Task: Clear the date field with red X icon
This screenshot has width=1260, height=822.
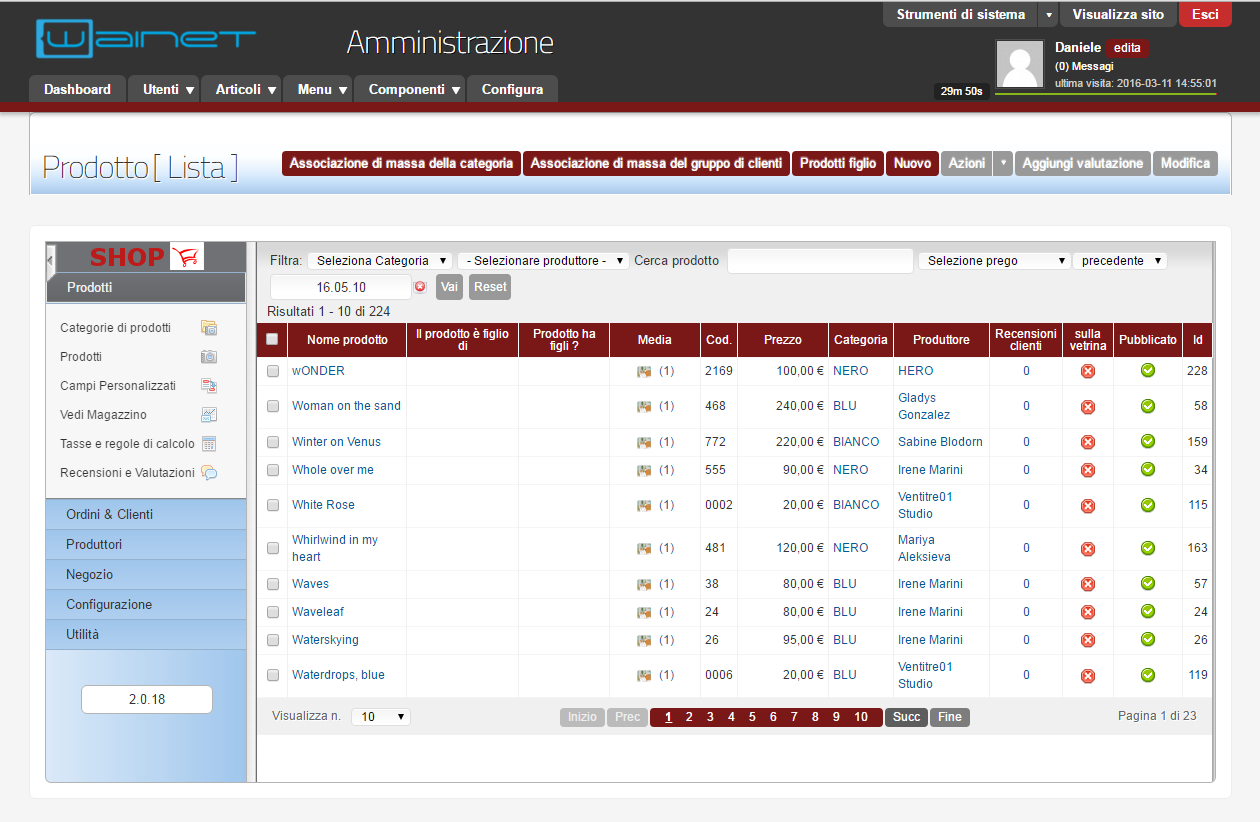Action: (420, 287)
